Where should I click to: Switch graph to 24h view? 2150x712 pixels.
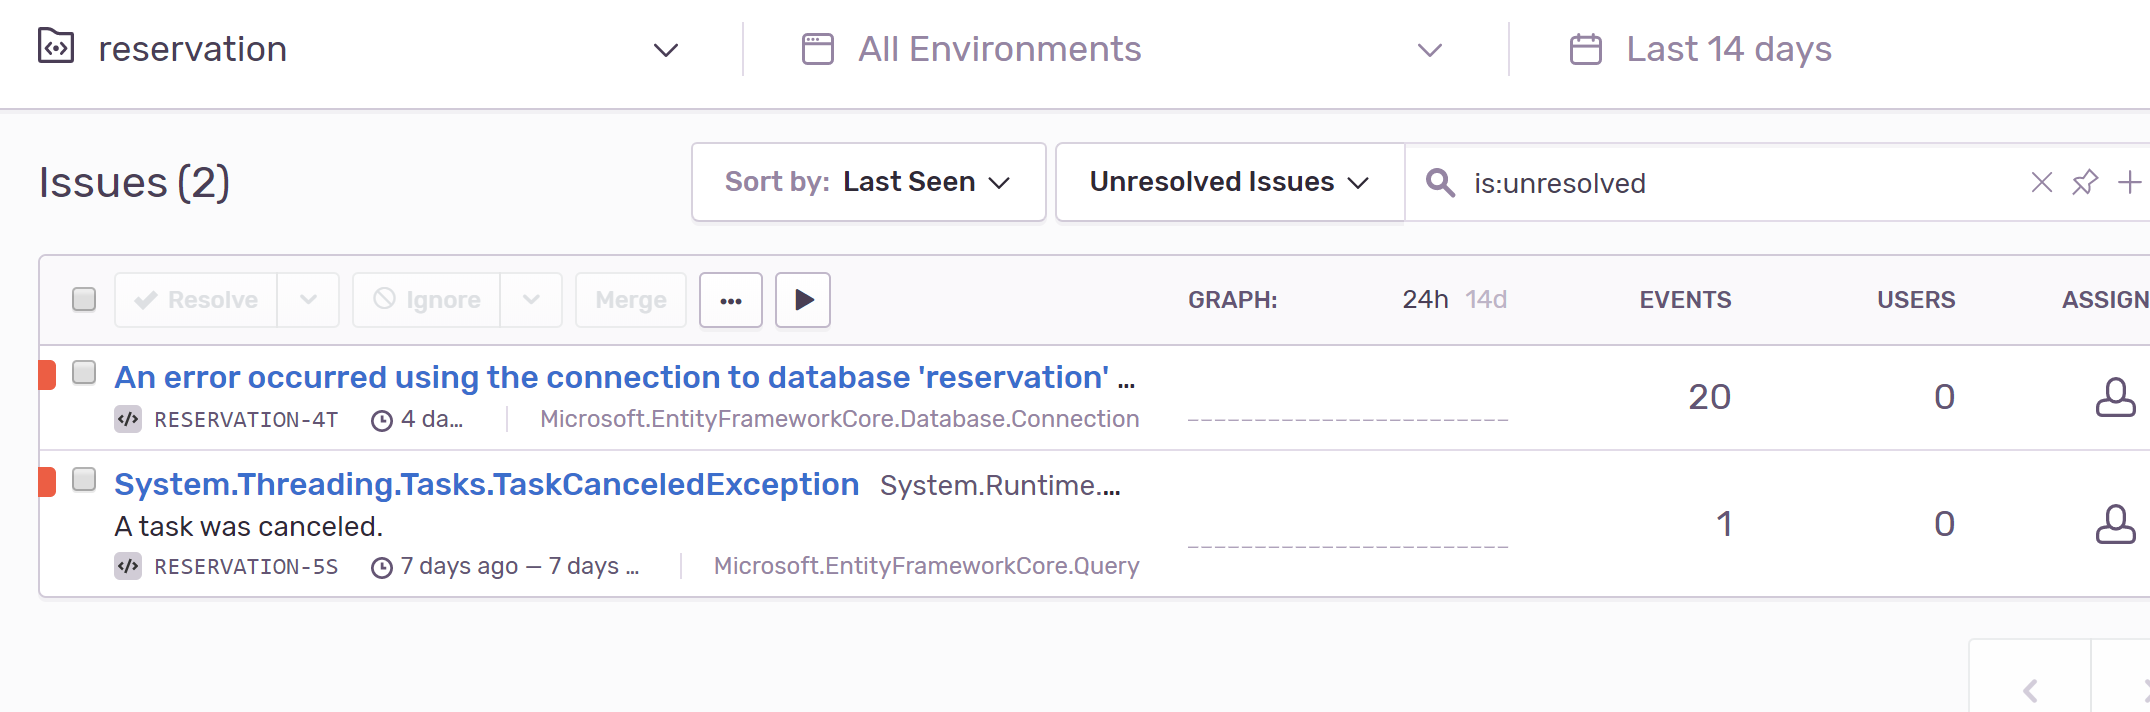pyautogui.click(x=1425, y=300)
